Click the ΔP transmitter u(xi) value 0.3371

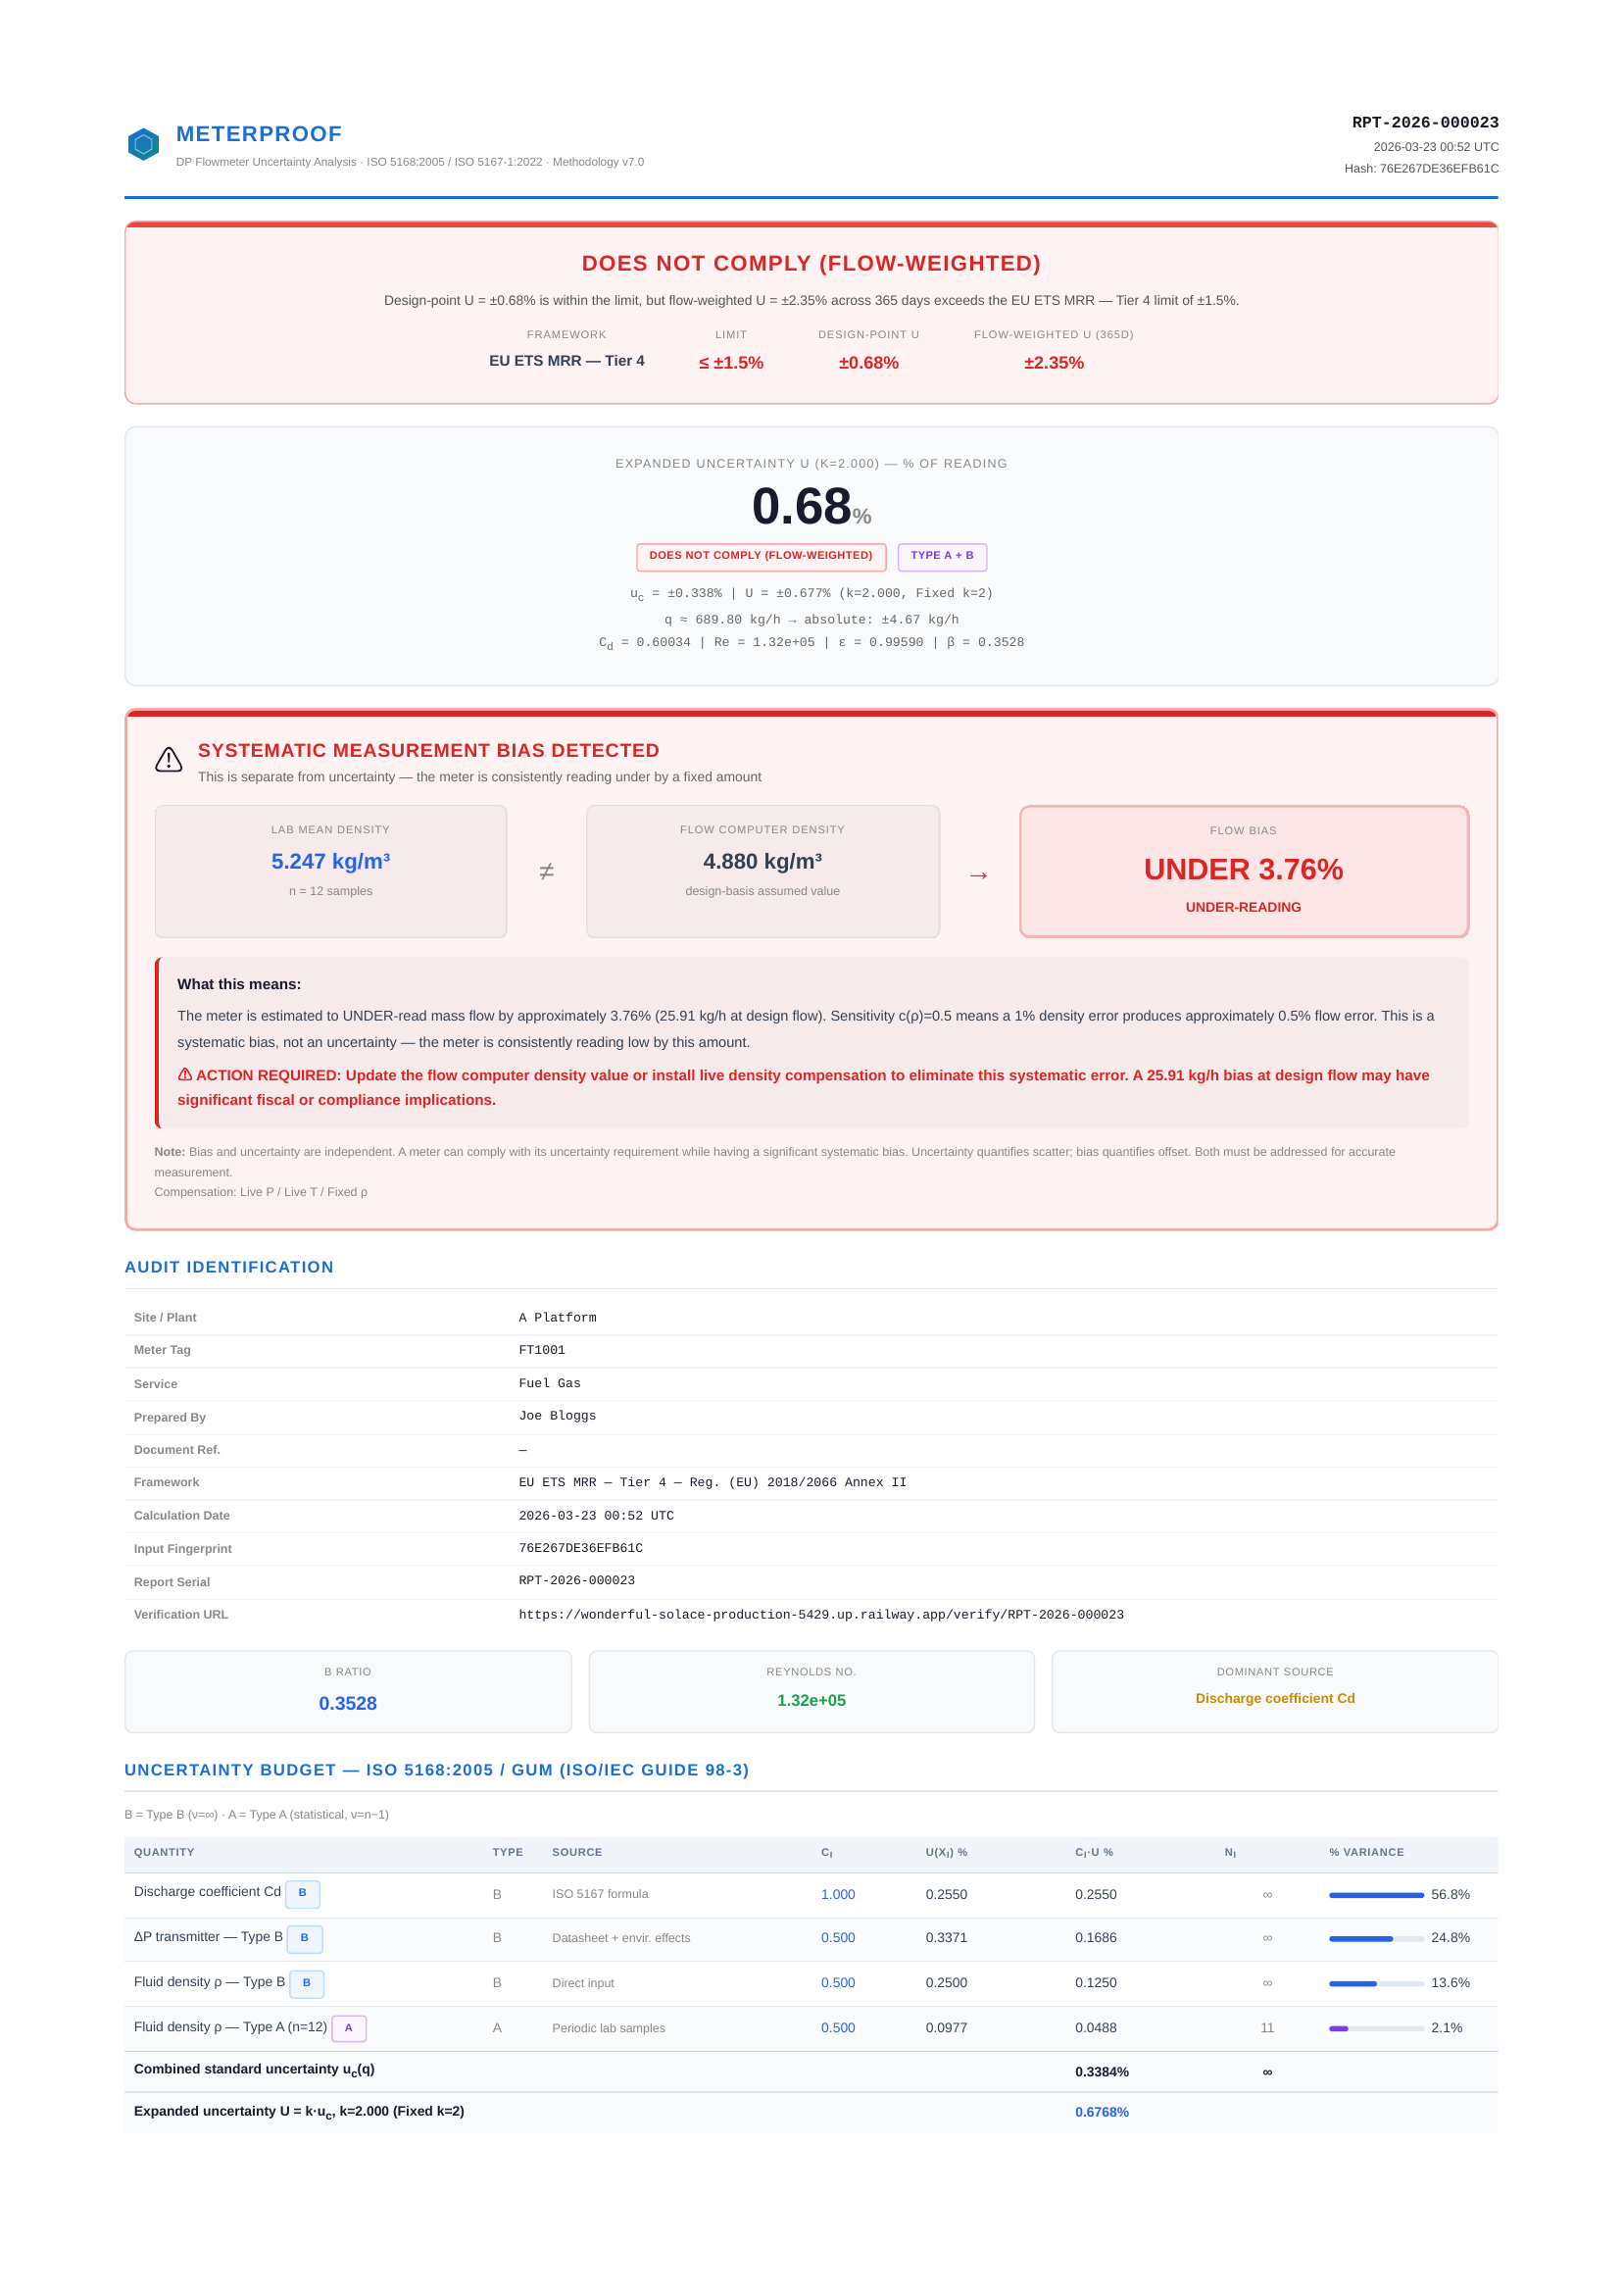click(946, 1938)
